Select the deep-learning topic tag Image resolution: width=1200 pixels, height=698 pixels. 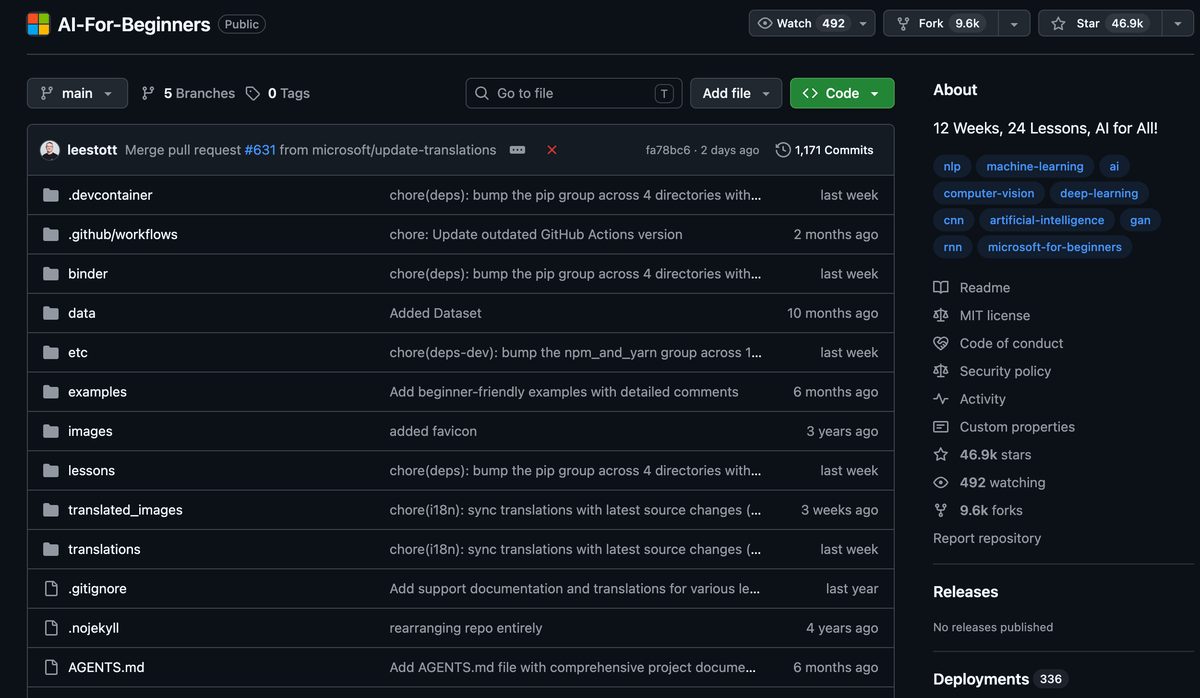click(1099, 194)
